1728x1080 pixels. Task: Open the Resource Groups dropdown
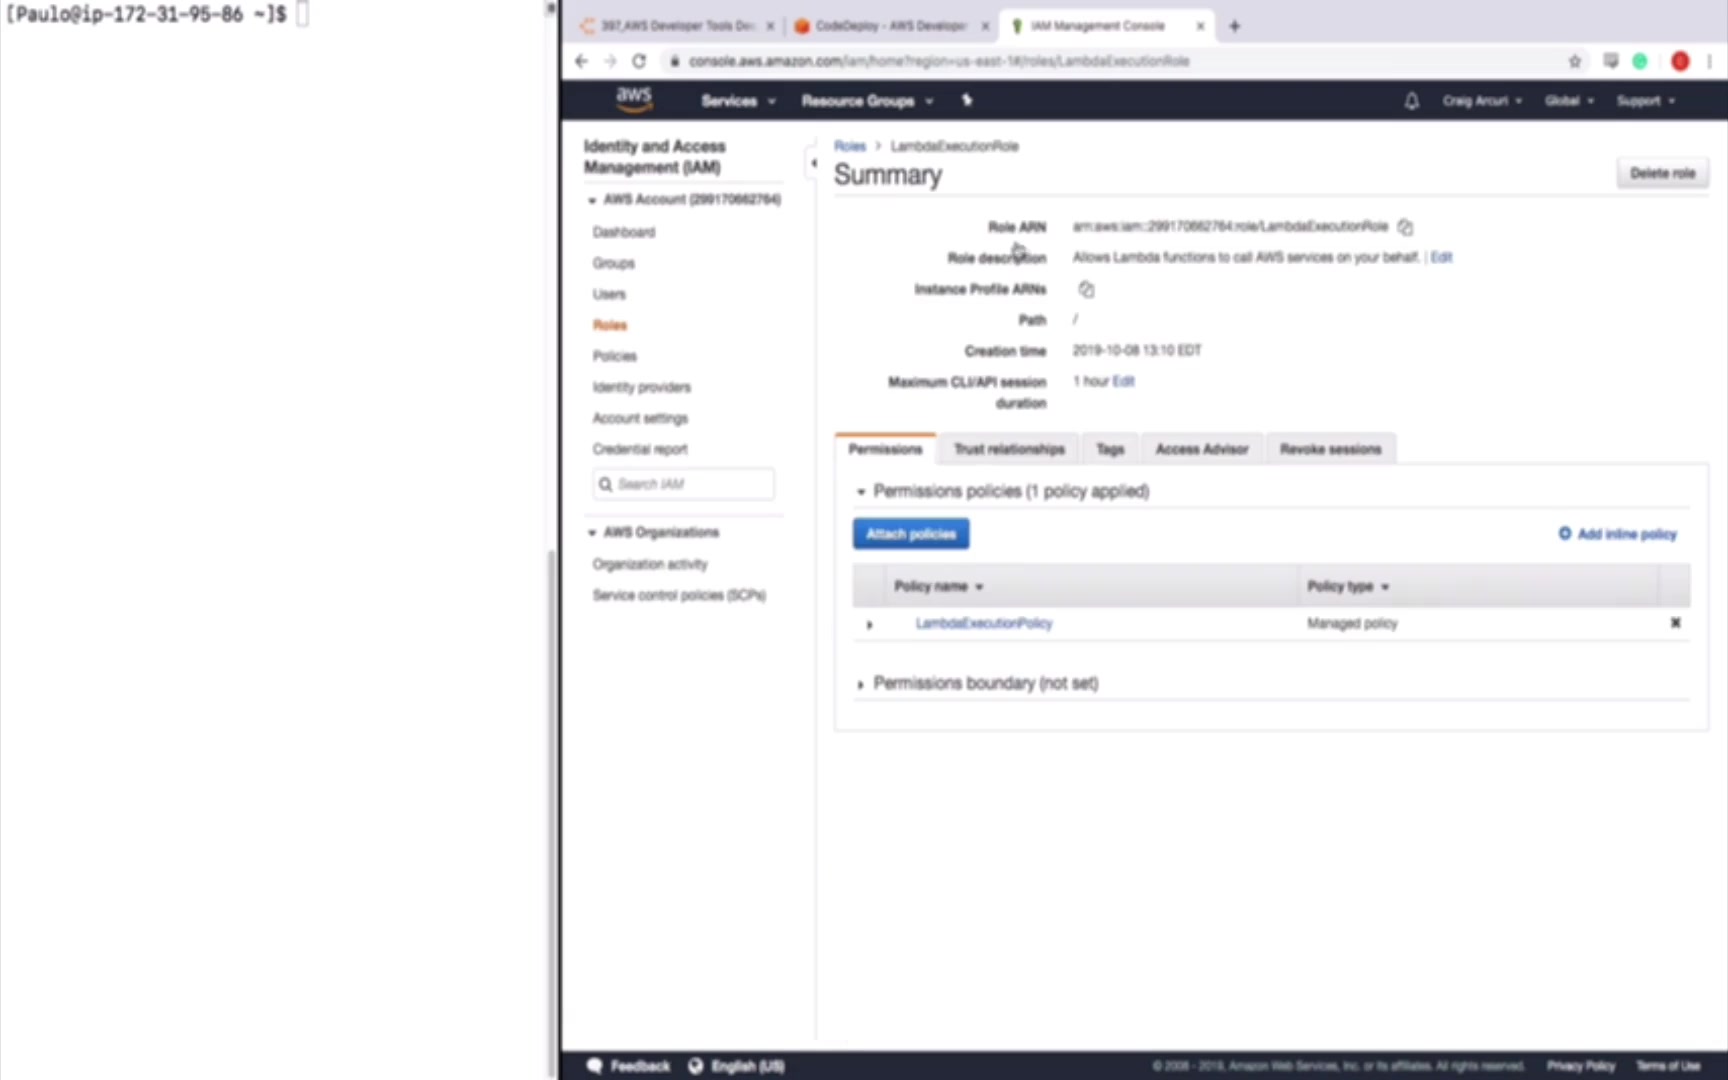click(x=867, y=101)
